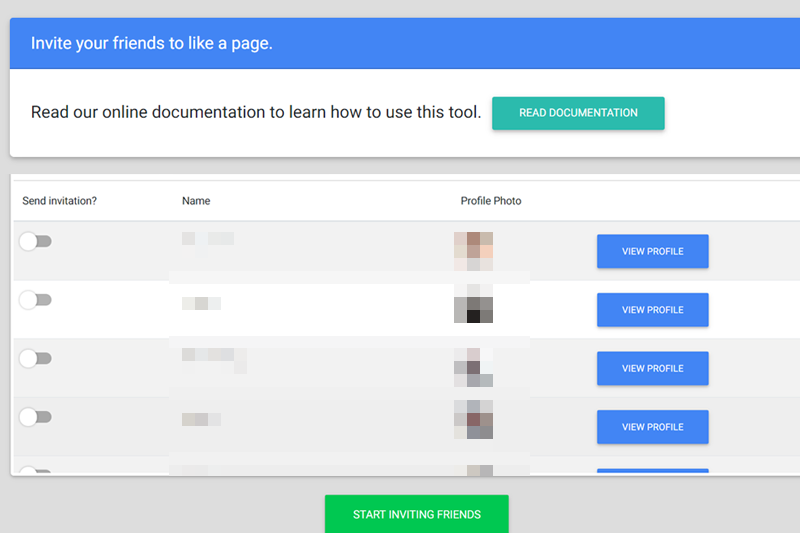Select View Profile for the third friend
Screen dimensions: 800x533
(x=652, y=368)
